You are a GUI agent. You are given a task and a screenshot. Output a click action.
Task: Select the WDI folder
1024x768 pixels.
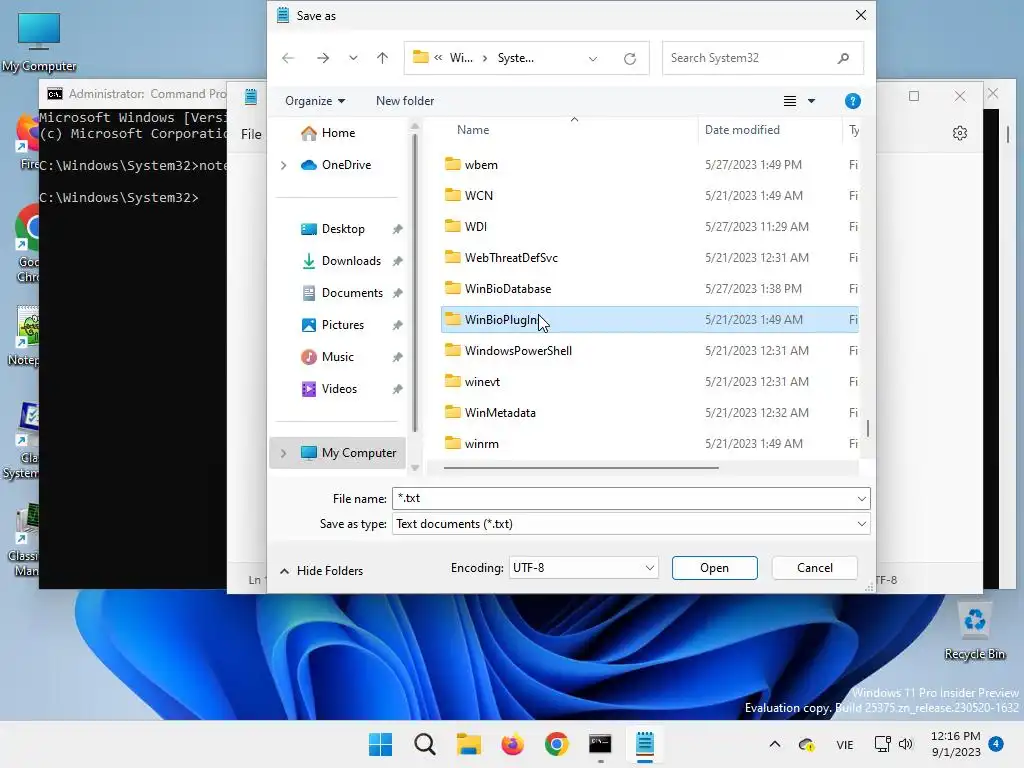(x=649, y=227)
